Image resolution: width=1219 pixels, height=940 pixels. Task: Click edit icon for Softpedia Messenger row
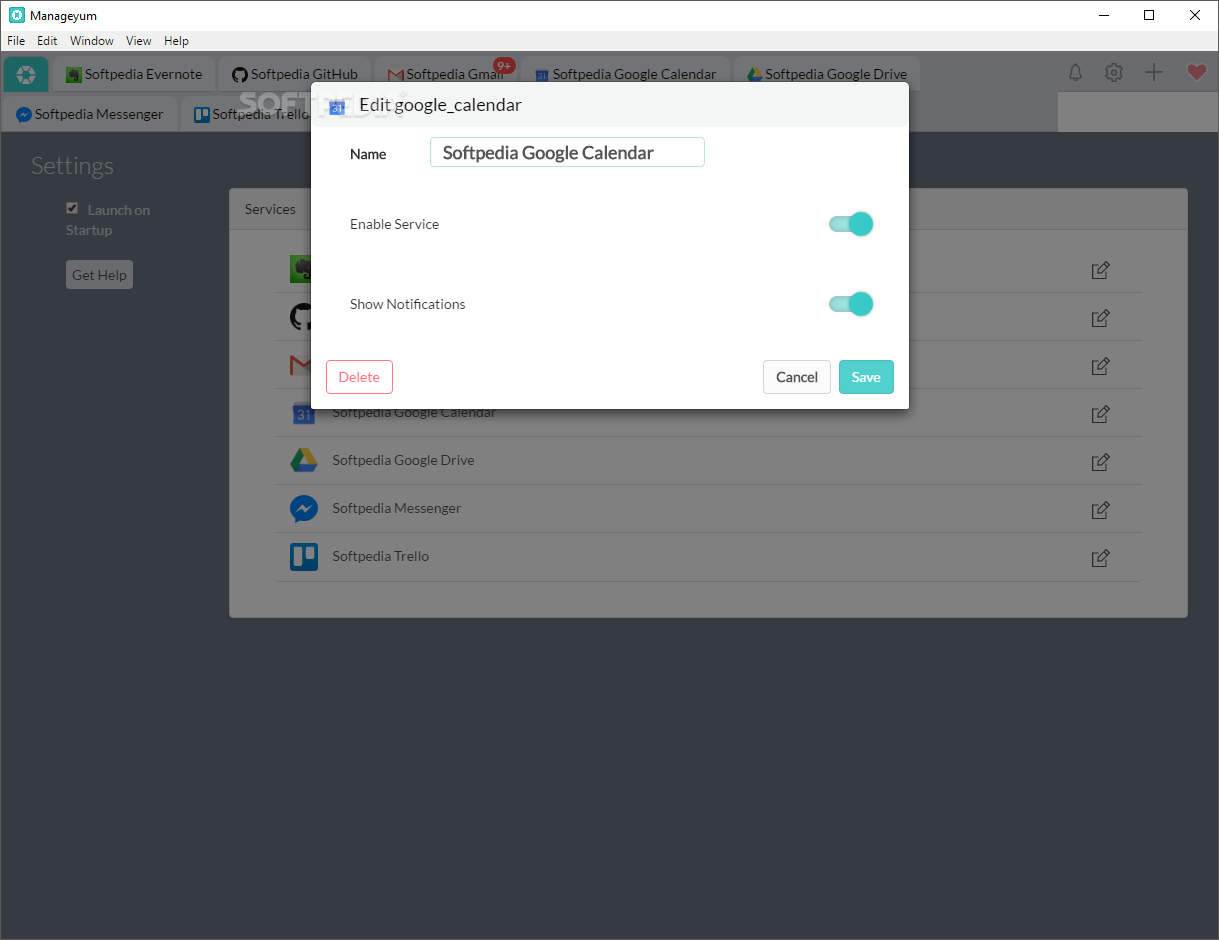click(1100, 510)
